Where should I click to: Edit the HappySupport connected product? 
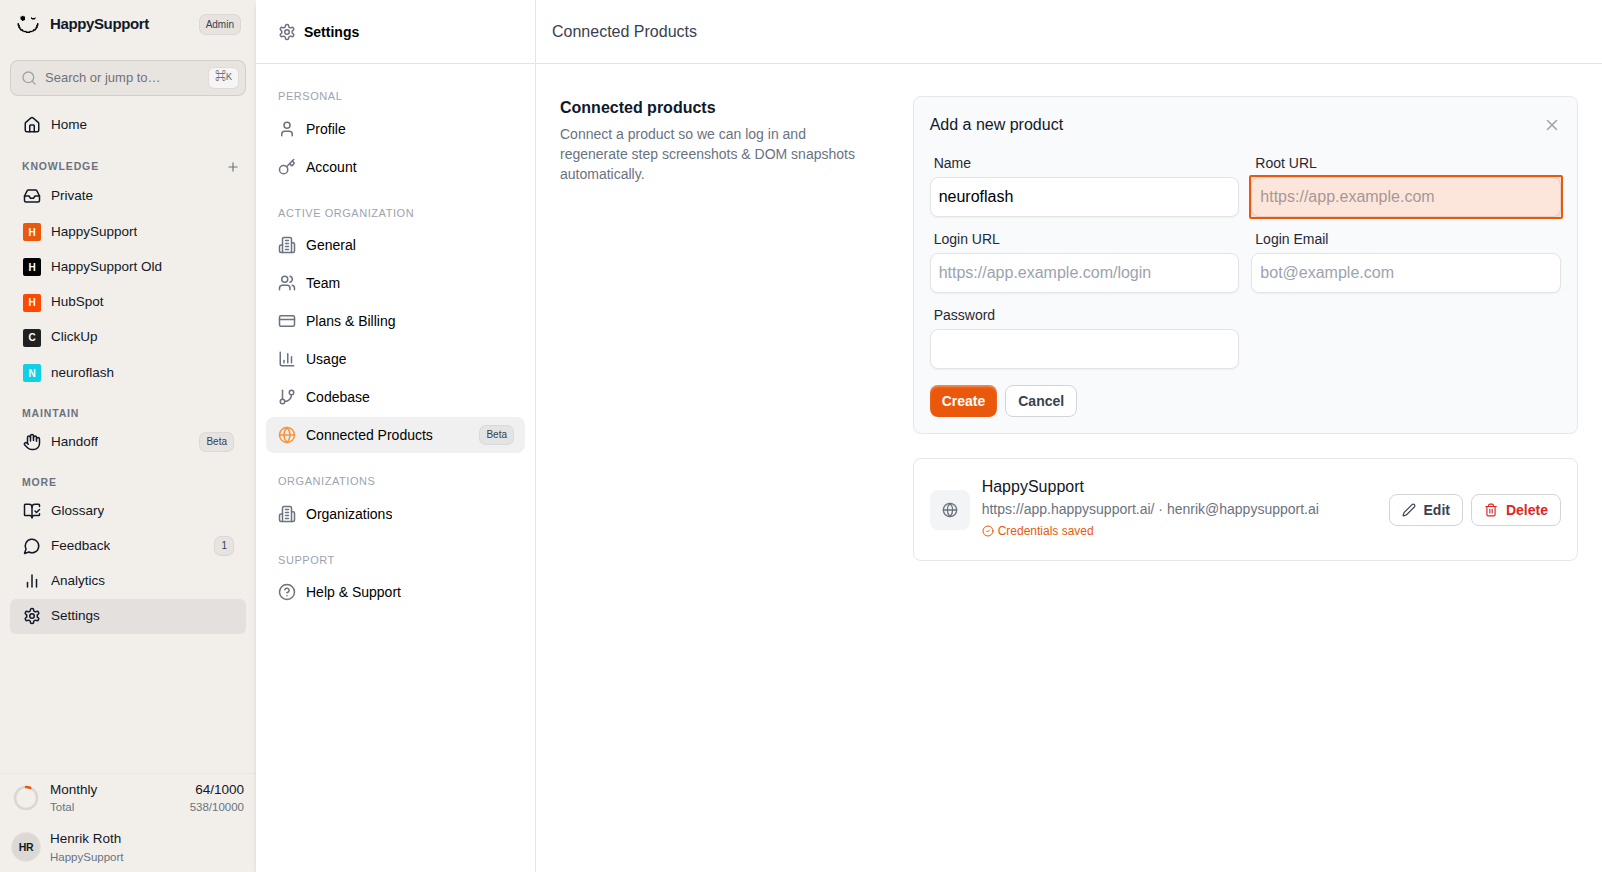tap(1426, 510)
